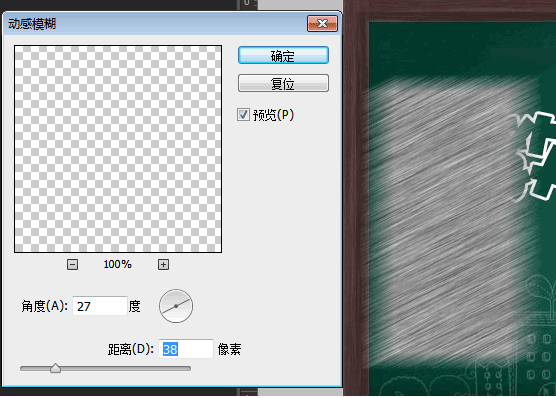Click the 角度(A) label

44,306
